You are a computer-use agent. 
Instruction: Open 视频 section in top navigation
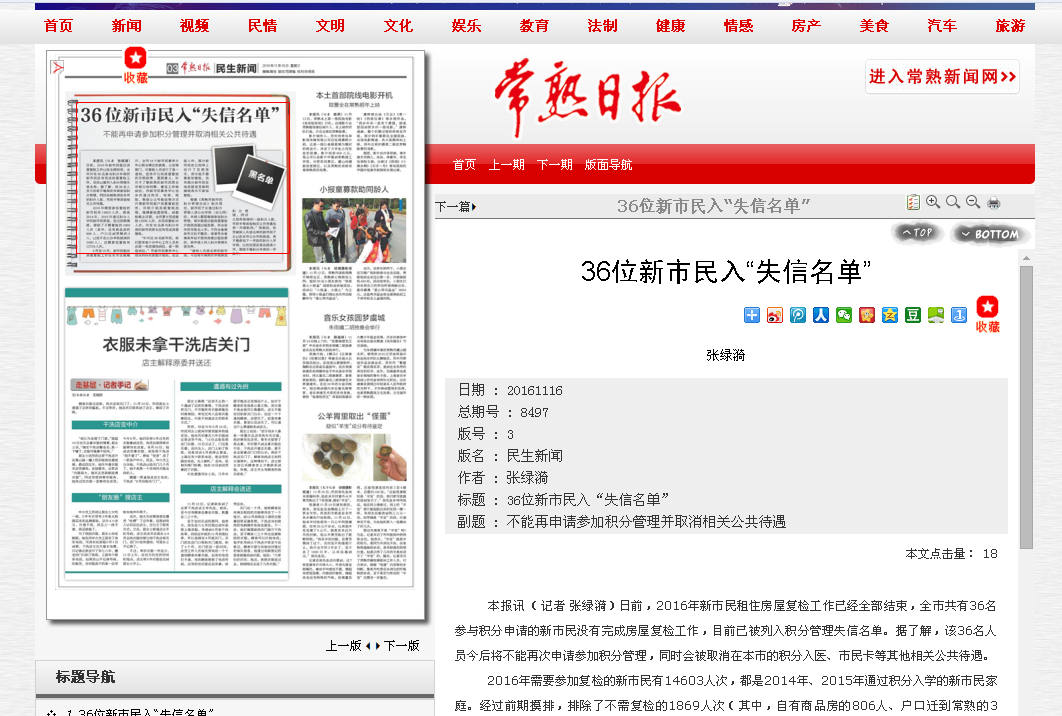[x=194, y=26]
